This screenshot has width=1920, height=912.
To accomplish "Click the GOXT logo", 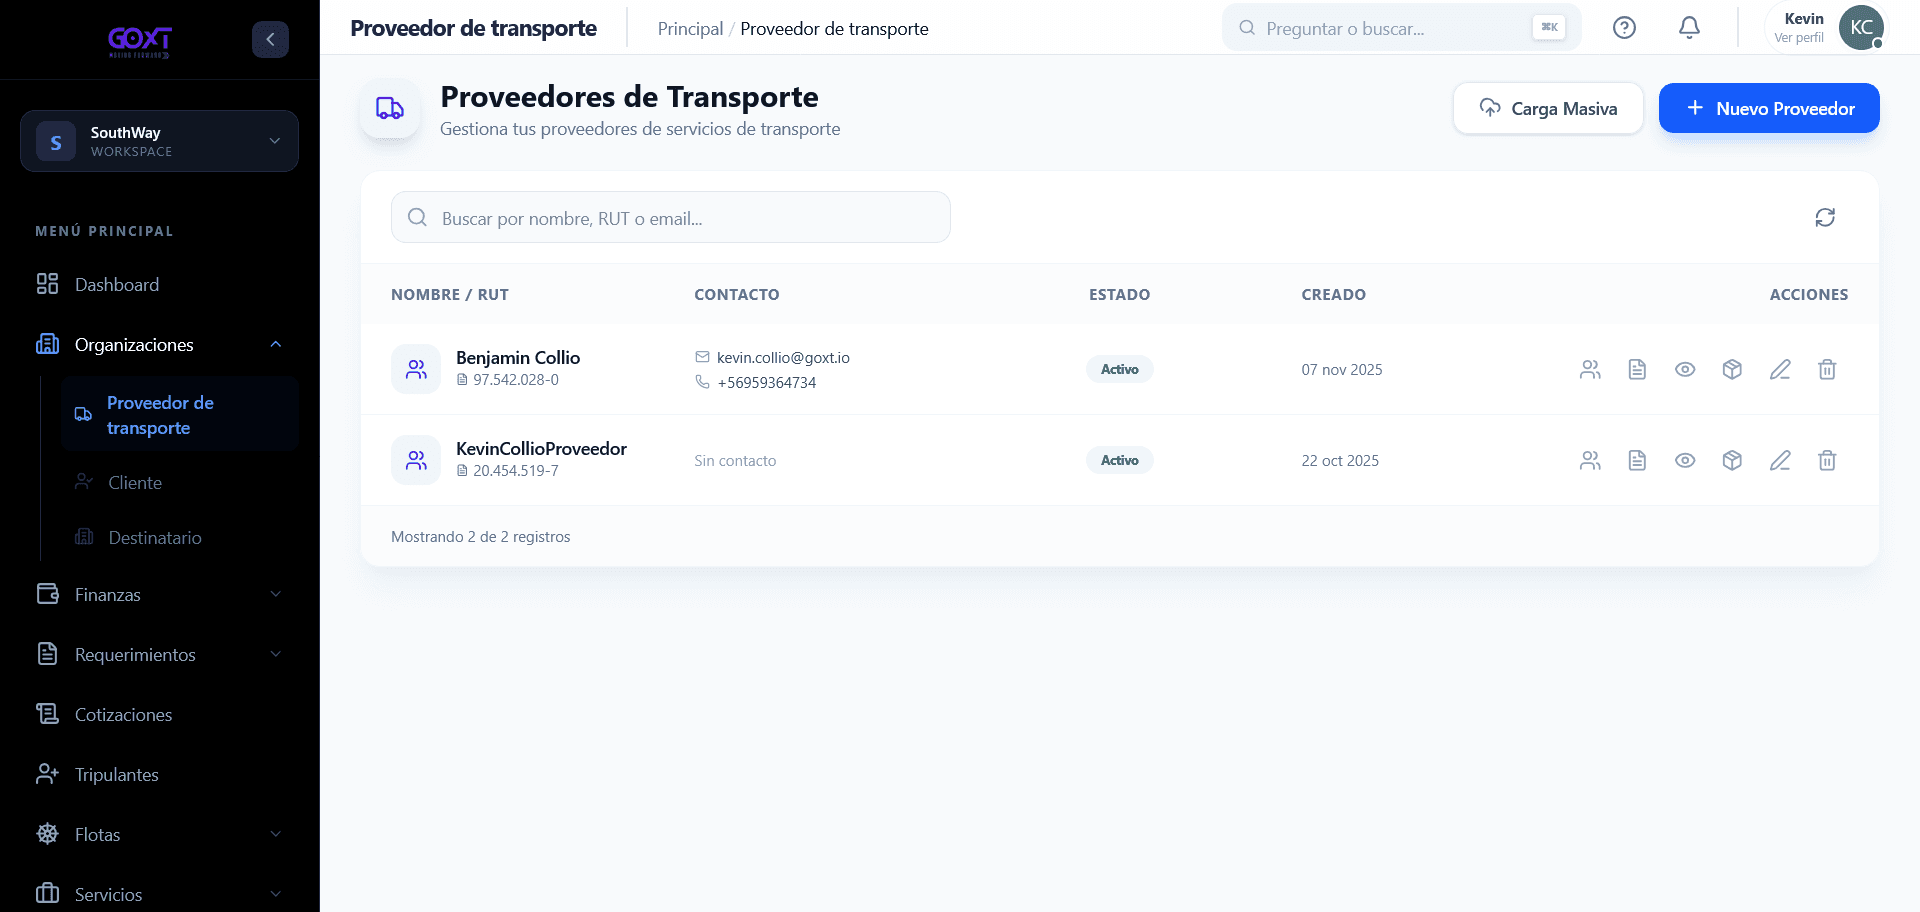I will (x=140, y=41).
